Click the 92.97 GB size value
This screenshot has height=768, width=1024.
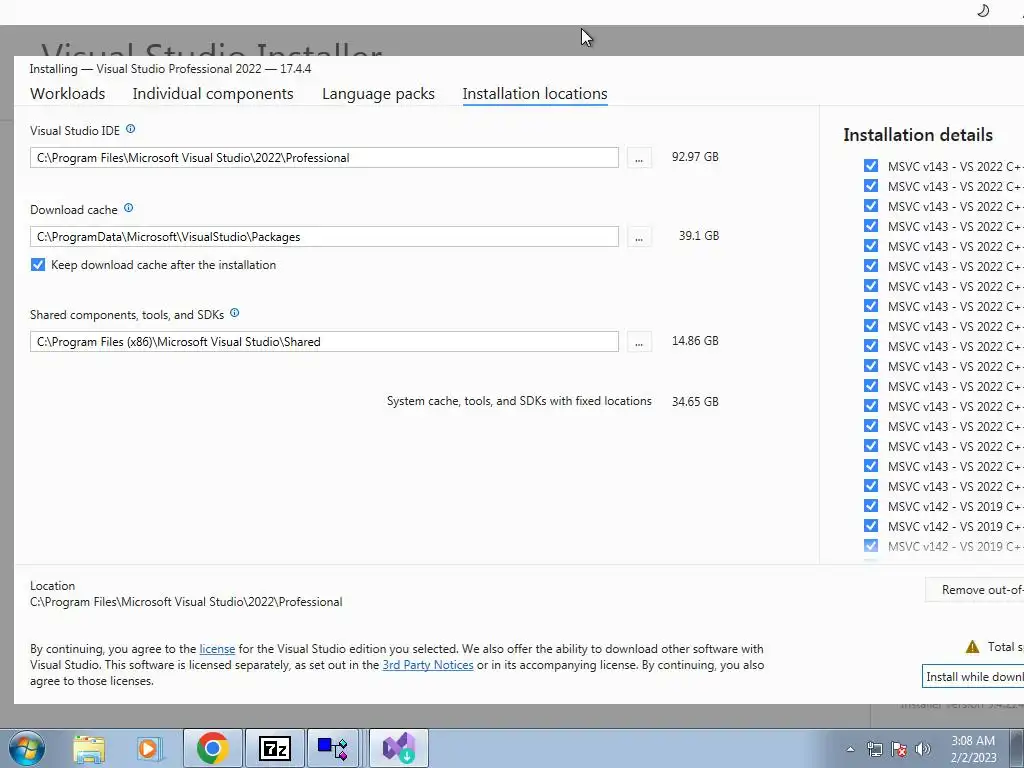[695, 157]
